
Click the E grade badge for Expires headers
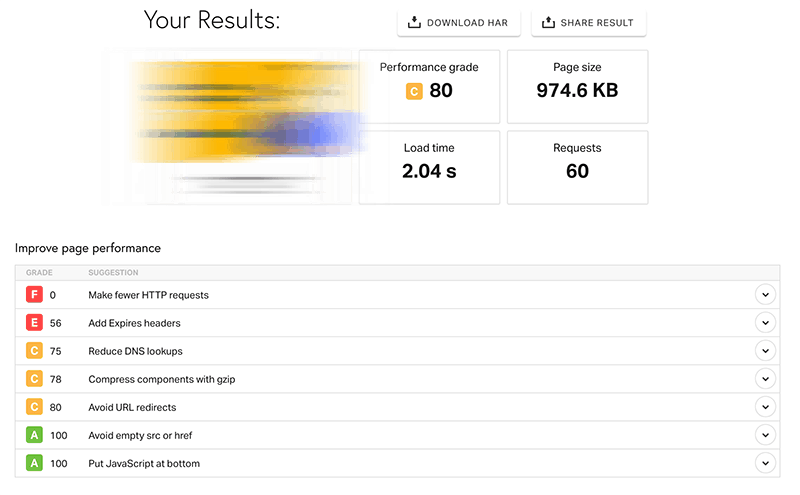tap(34, 323)
